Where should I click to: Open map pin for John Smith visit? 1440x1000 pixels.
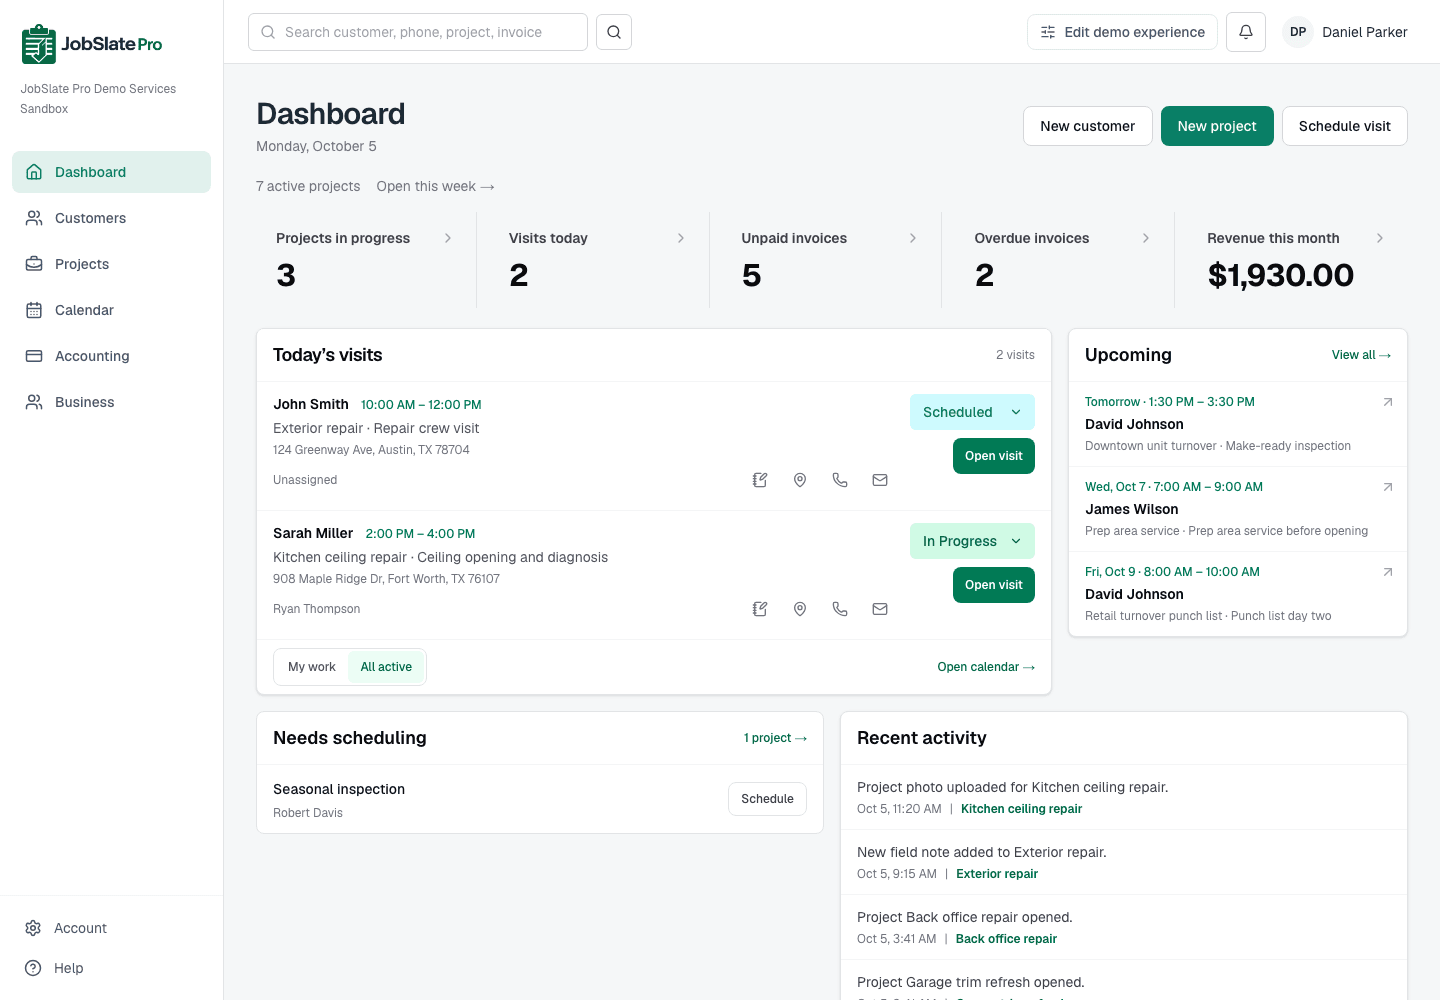pos(800,480)
